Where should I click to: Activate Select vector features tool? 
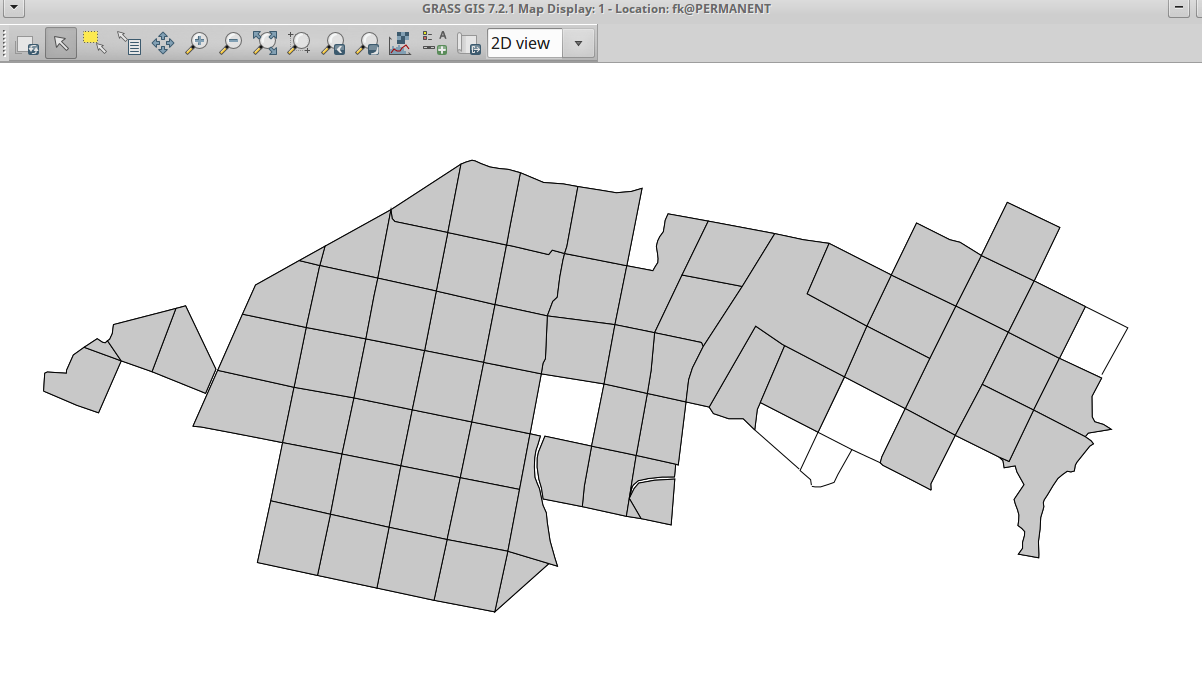pos(95,43)
